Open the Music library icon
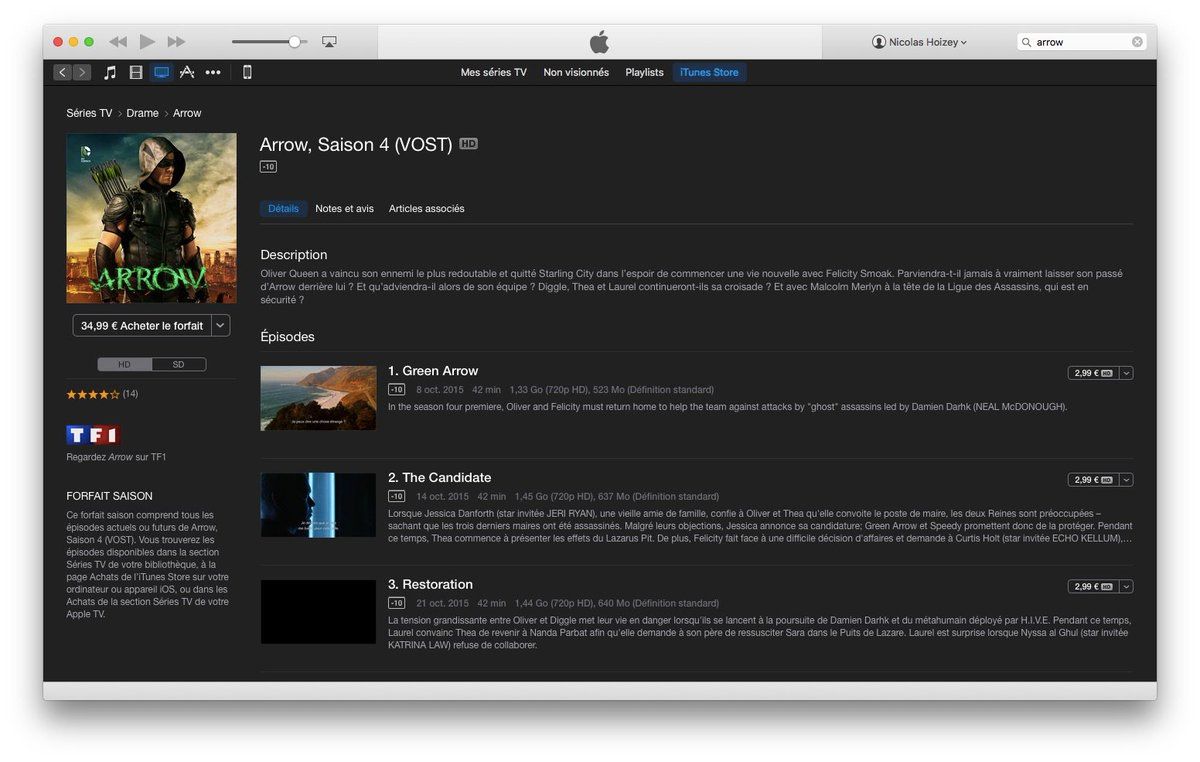Viewport: 1200px width, 762px height. tap(110, 72)
